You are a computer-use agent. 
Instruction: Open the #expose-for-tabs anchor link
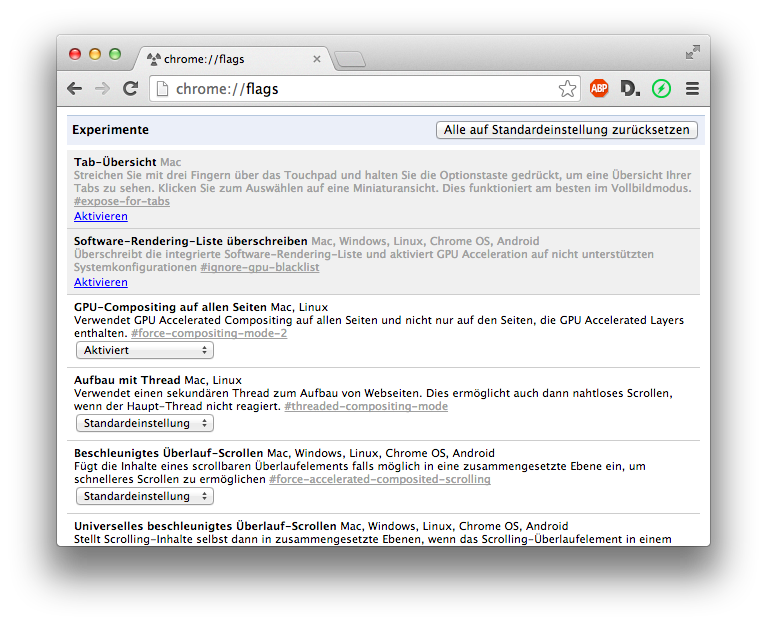(122, 201)
